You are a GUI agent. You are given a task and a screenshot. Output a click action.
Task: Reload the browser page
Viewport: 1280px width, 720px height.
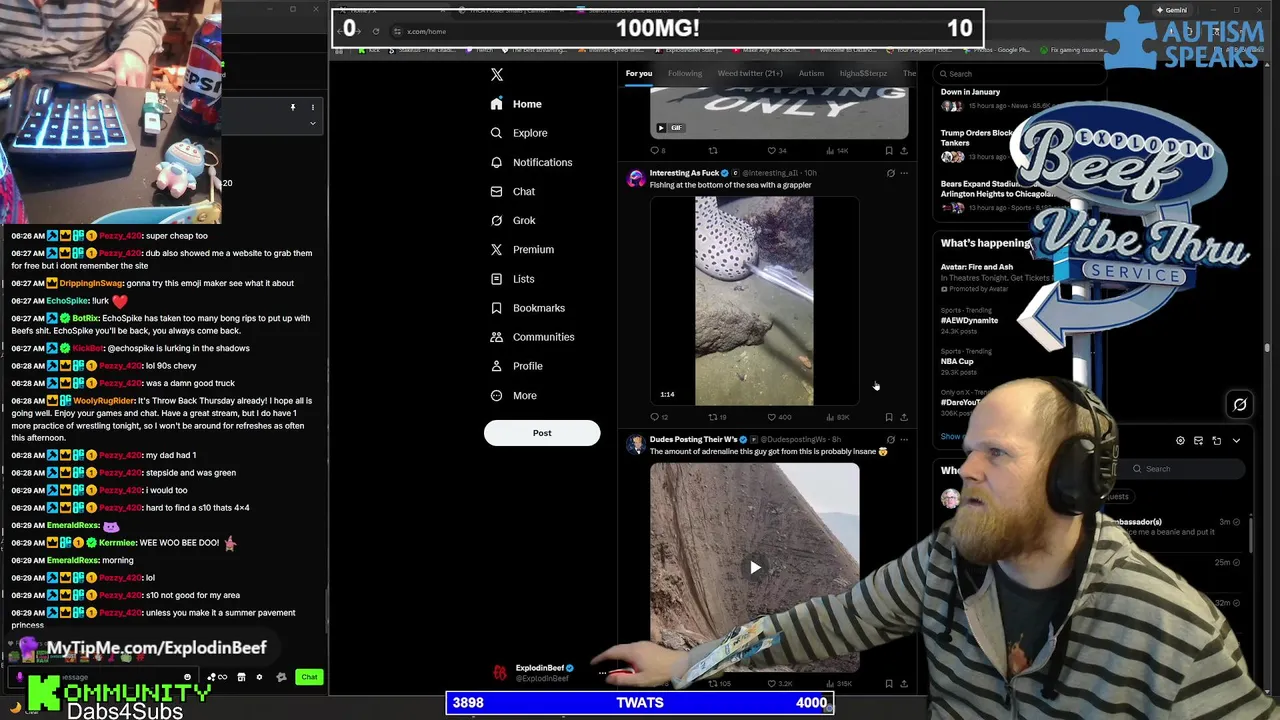pos(376,31)
